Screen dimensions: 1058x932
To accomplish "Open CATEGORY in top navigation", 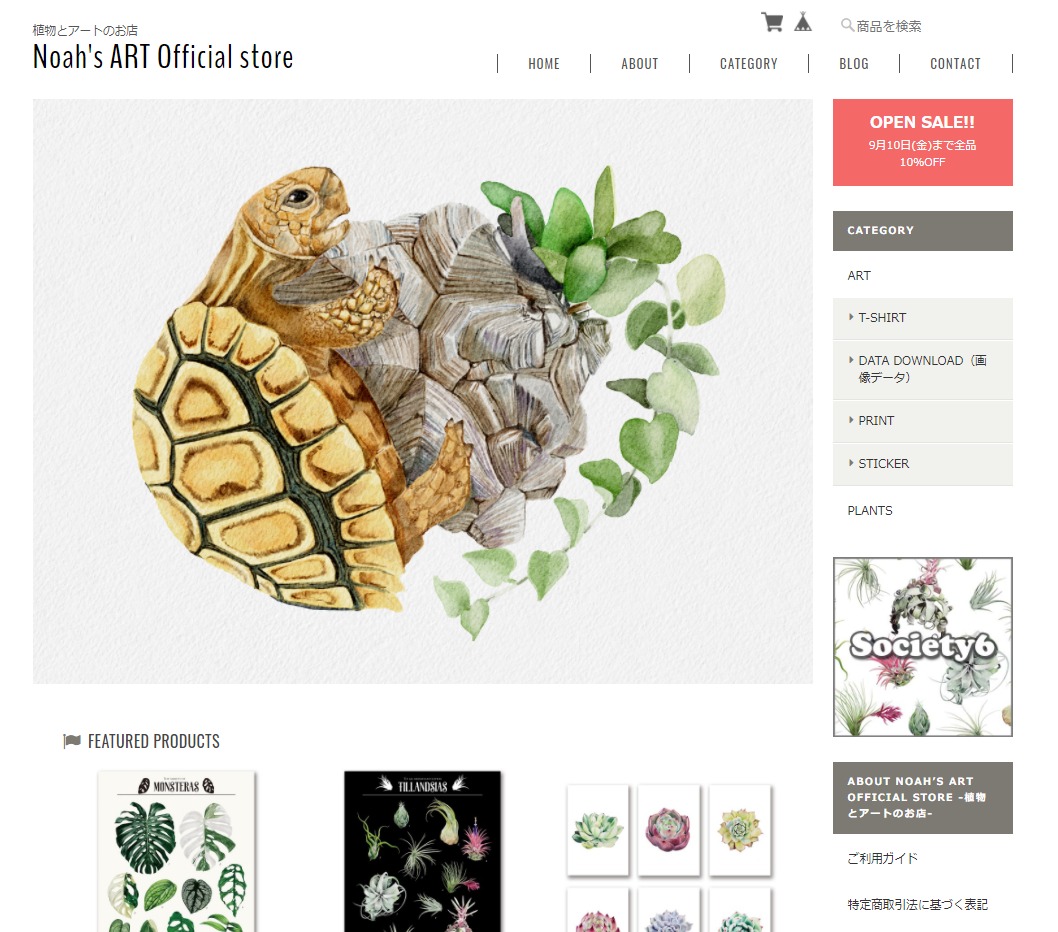I will click(x=748, y=63).
